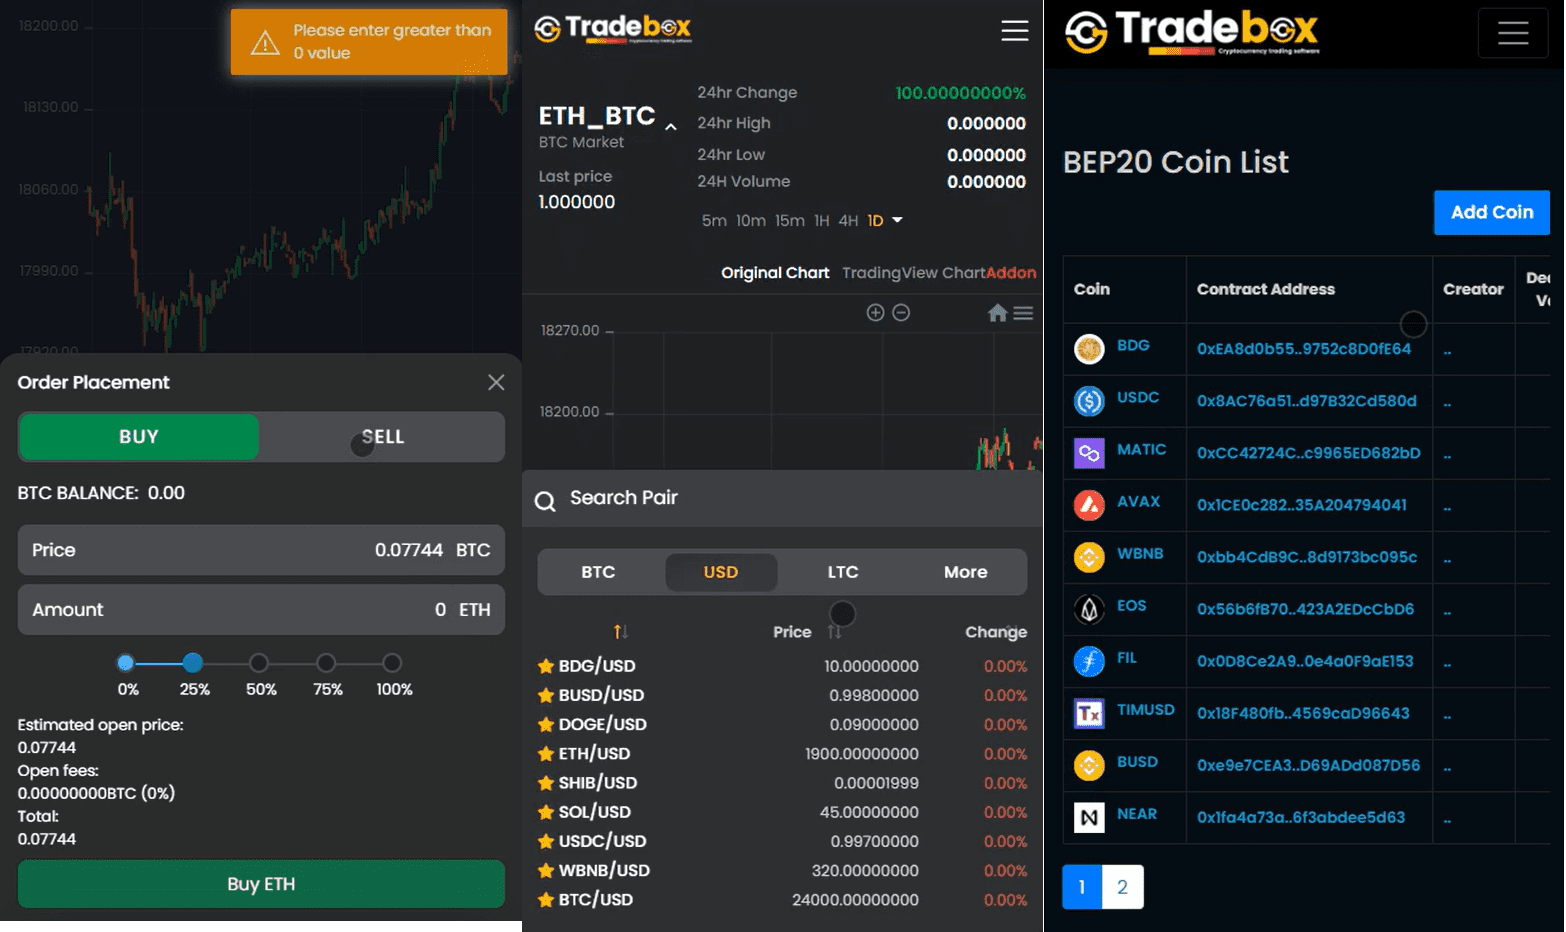Click the TIMUSD coin icon
Image resolution: width=1566 pixels, height=932 pixels.
1089,713
